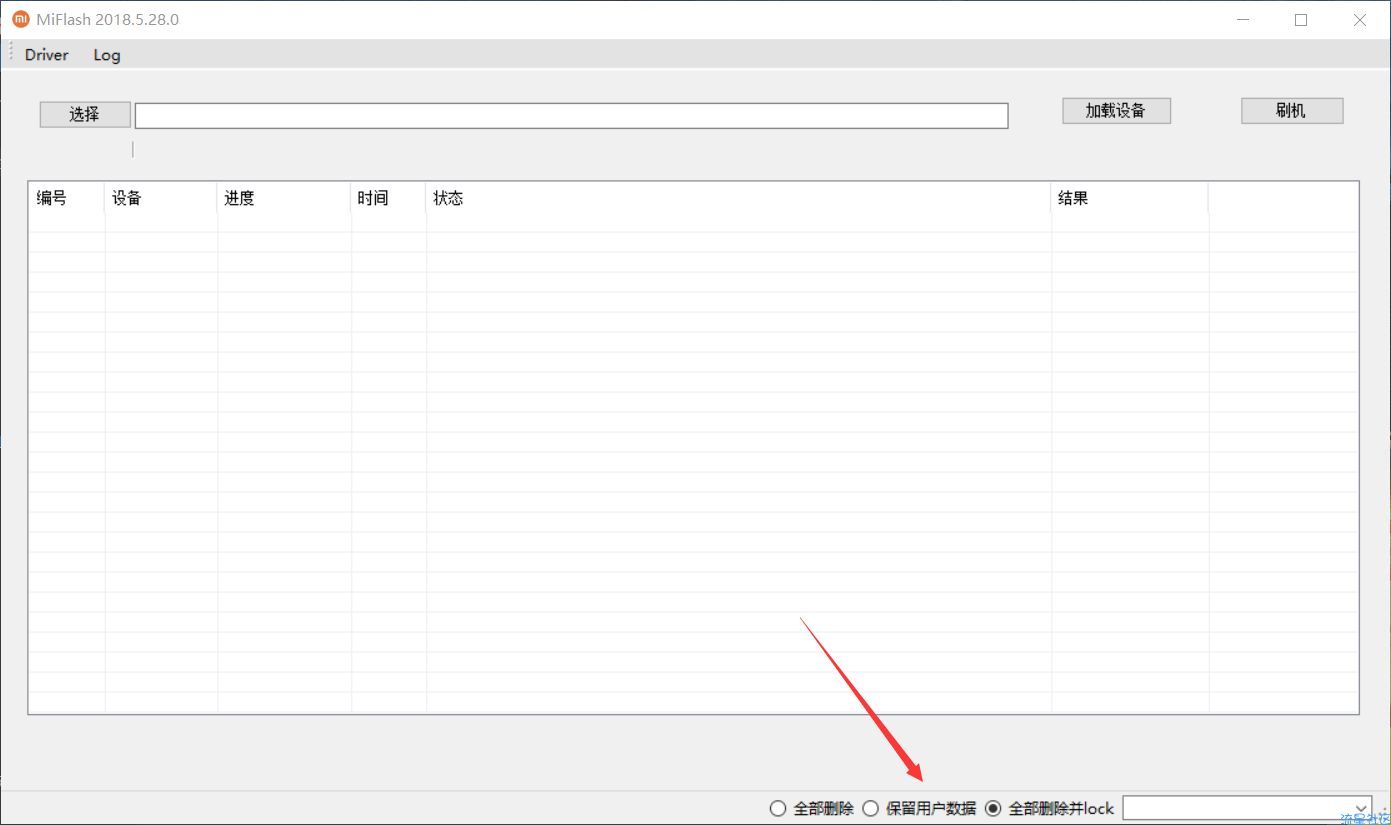Image resolution: width=1391 pixels, height=825 pixels.
Task: Click the 状态 column header
Action: click(739, 198)
